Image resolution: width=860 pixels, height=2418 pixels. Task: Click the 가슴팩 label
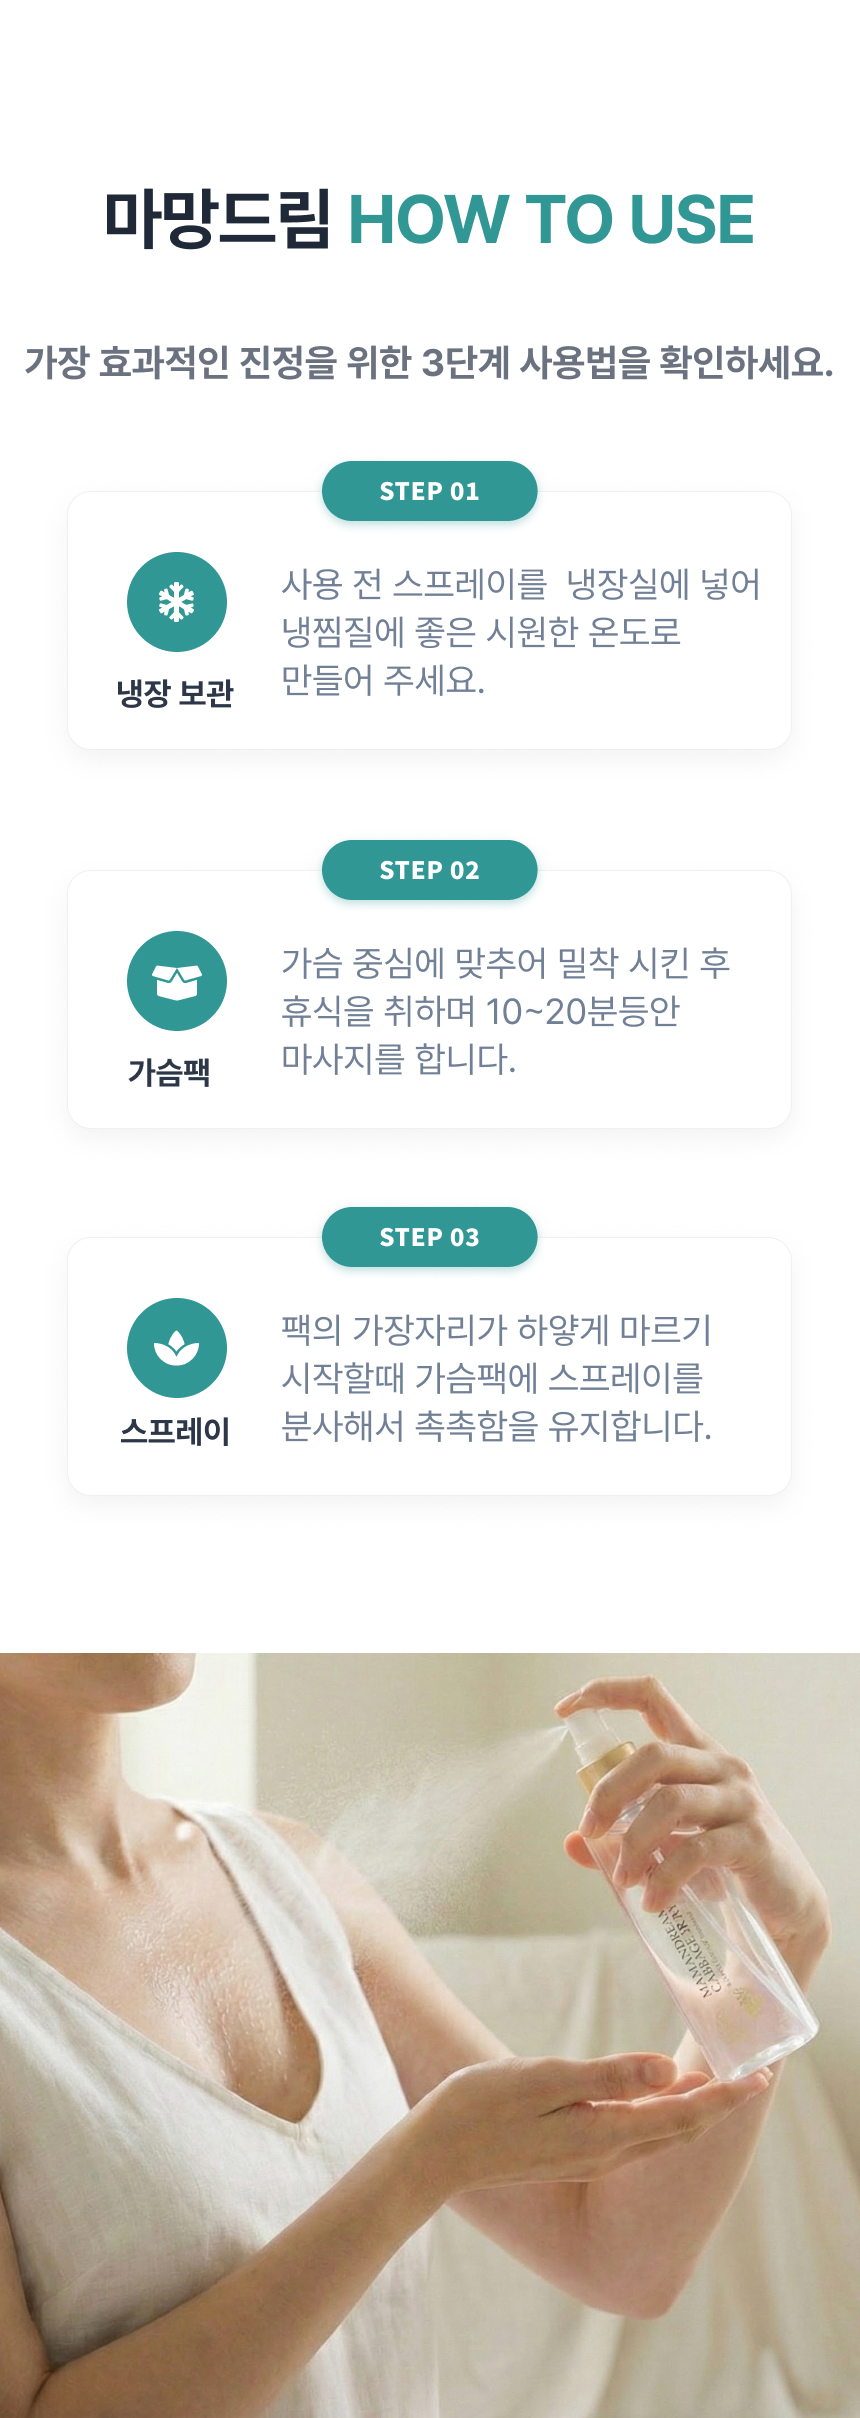coord(169,1072)
